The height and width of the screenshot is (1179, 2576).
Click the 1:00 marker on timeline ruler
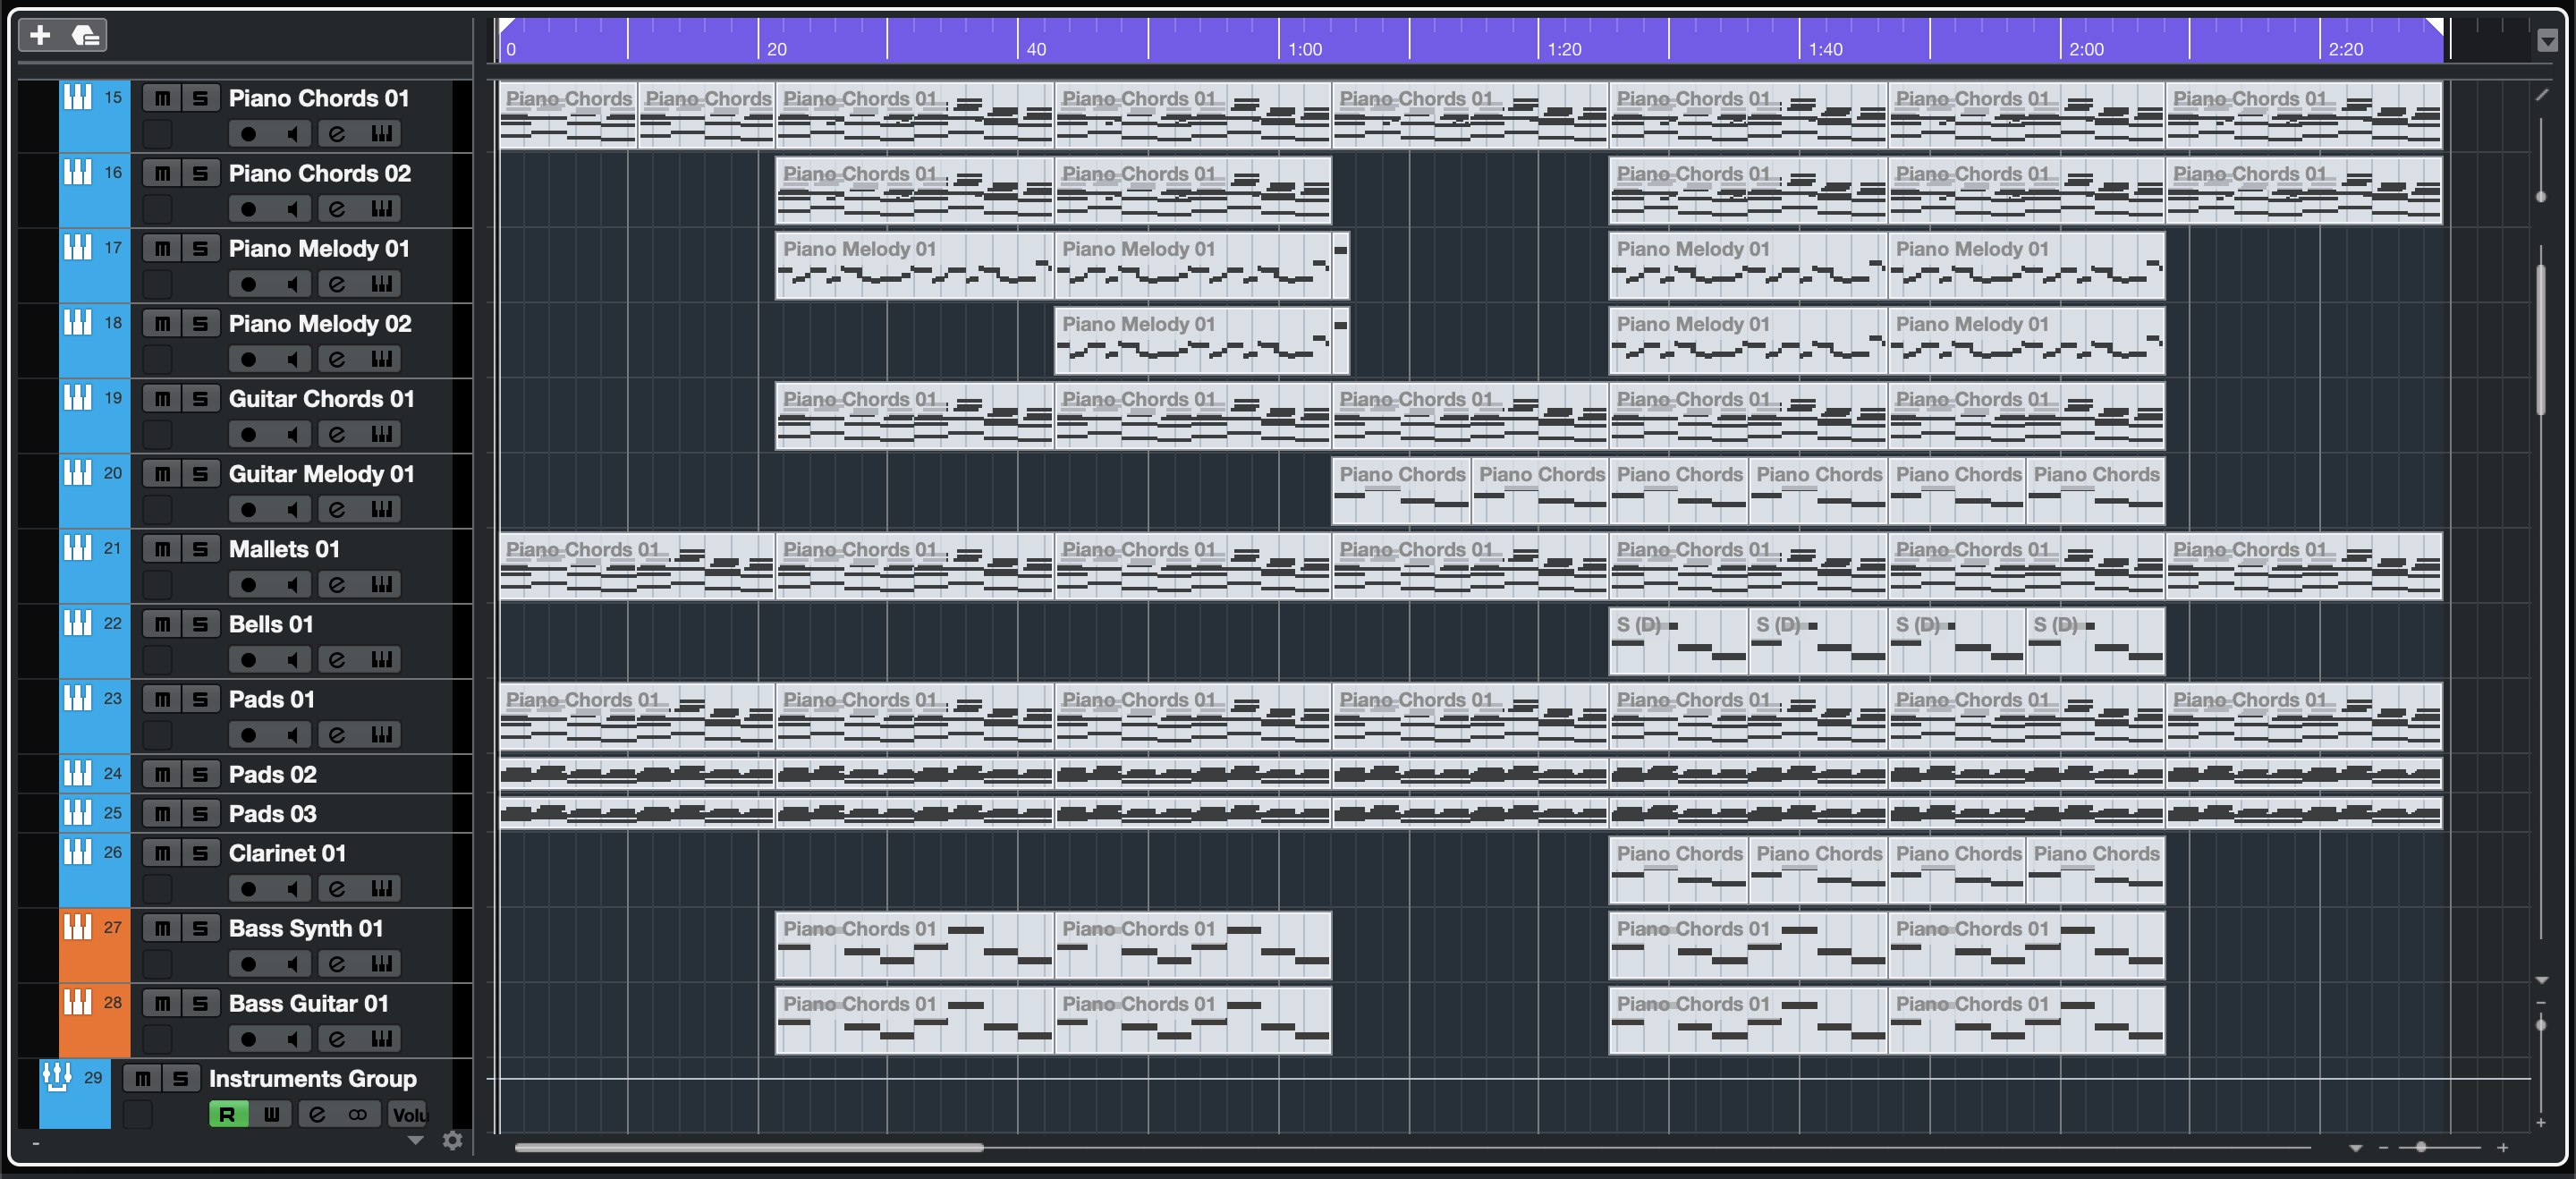click(1304, 49)
